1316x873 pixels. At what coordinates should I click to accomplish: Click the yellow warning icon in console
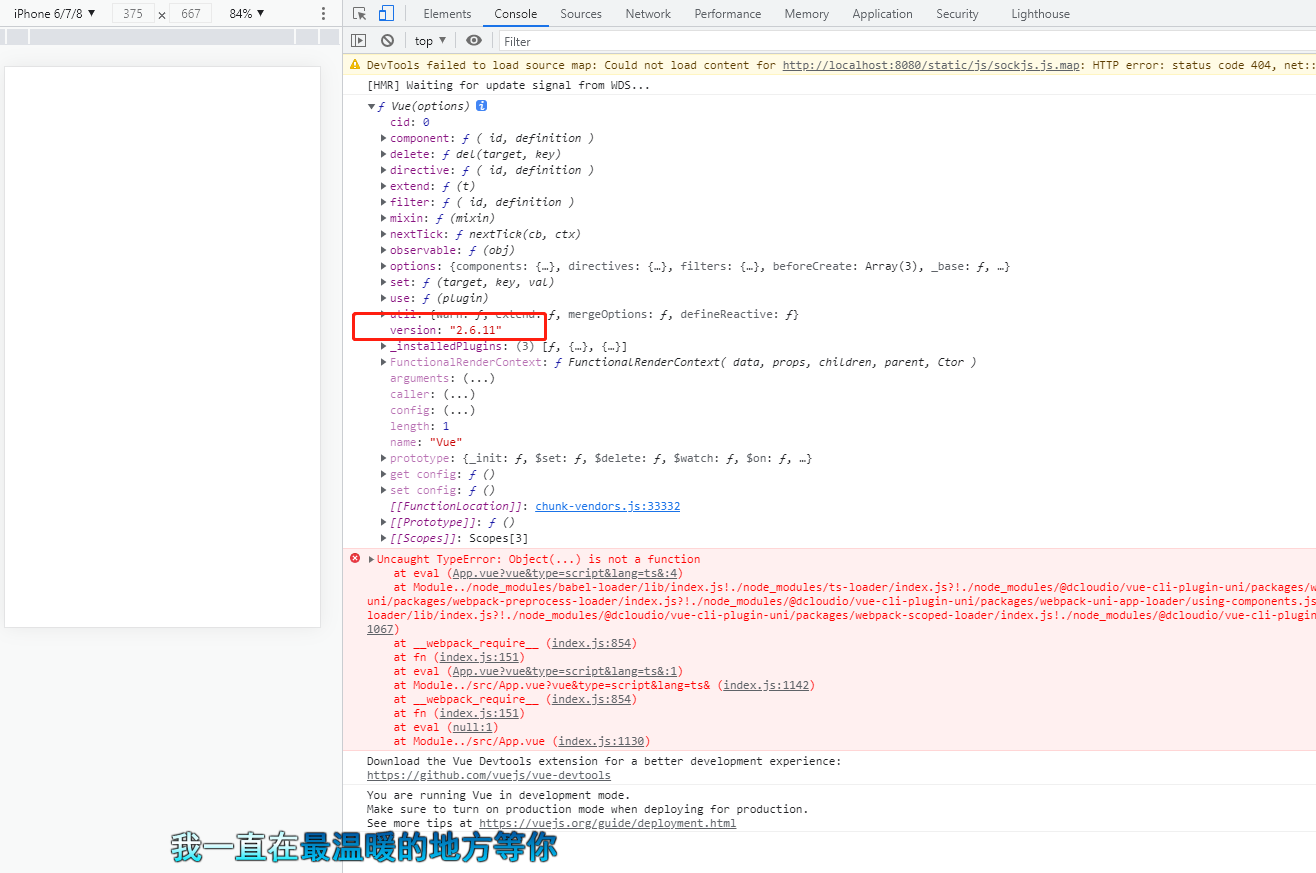click(355, 65)
